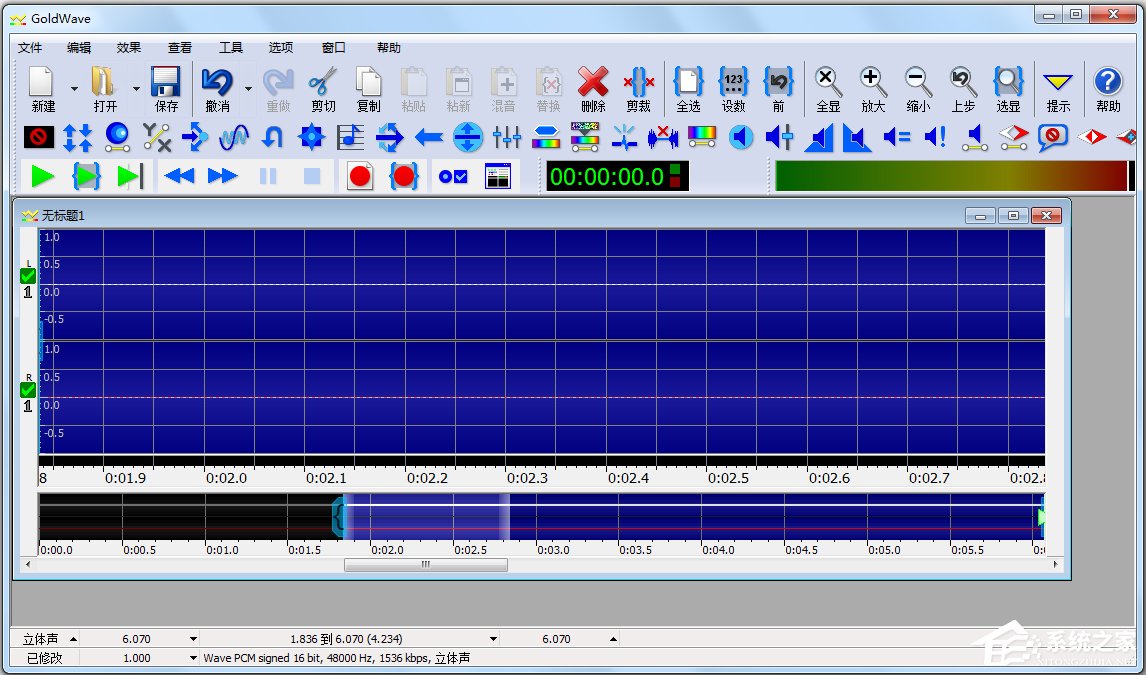This screenshot has width=1146, height=675.
Task: Toggle the right channel R checkbox
Action: (x=28, y=390)
